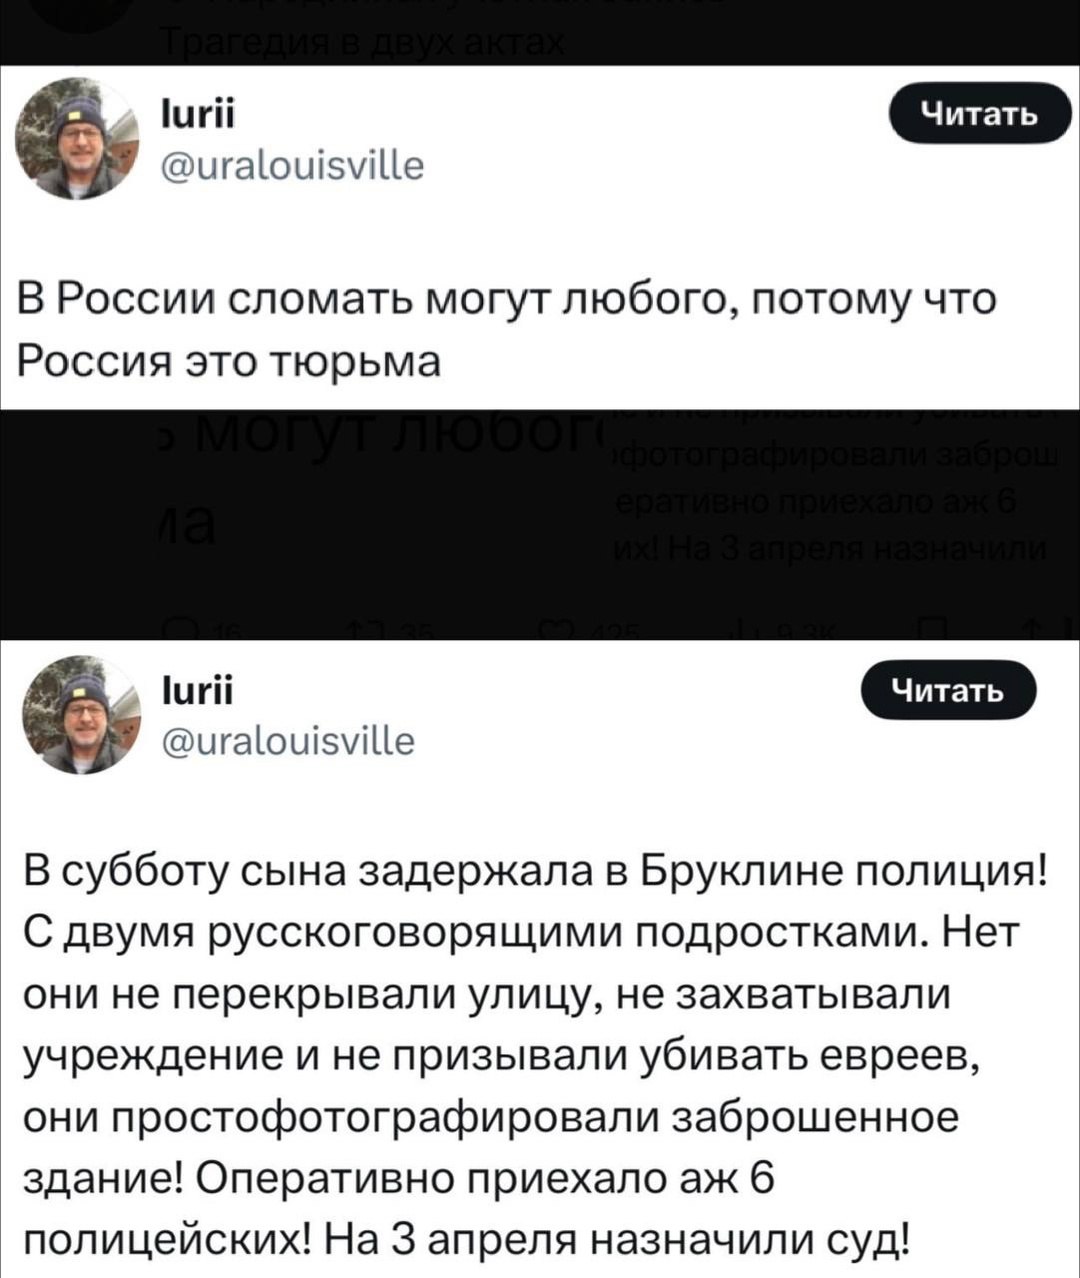The width and height of the screenshot is (1080, 1278).
Task: Open the tweet text about Россия это тюрьма
Action: 508,329
